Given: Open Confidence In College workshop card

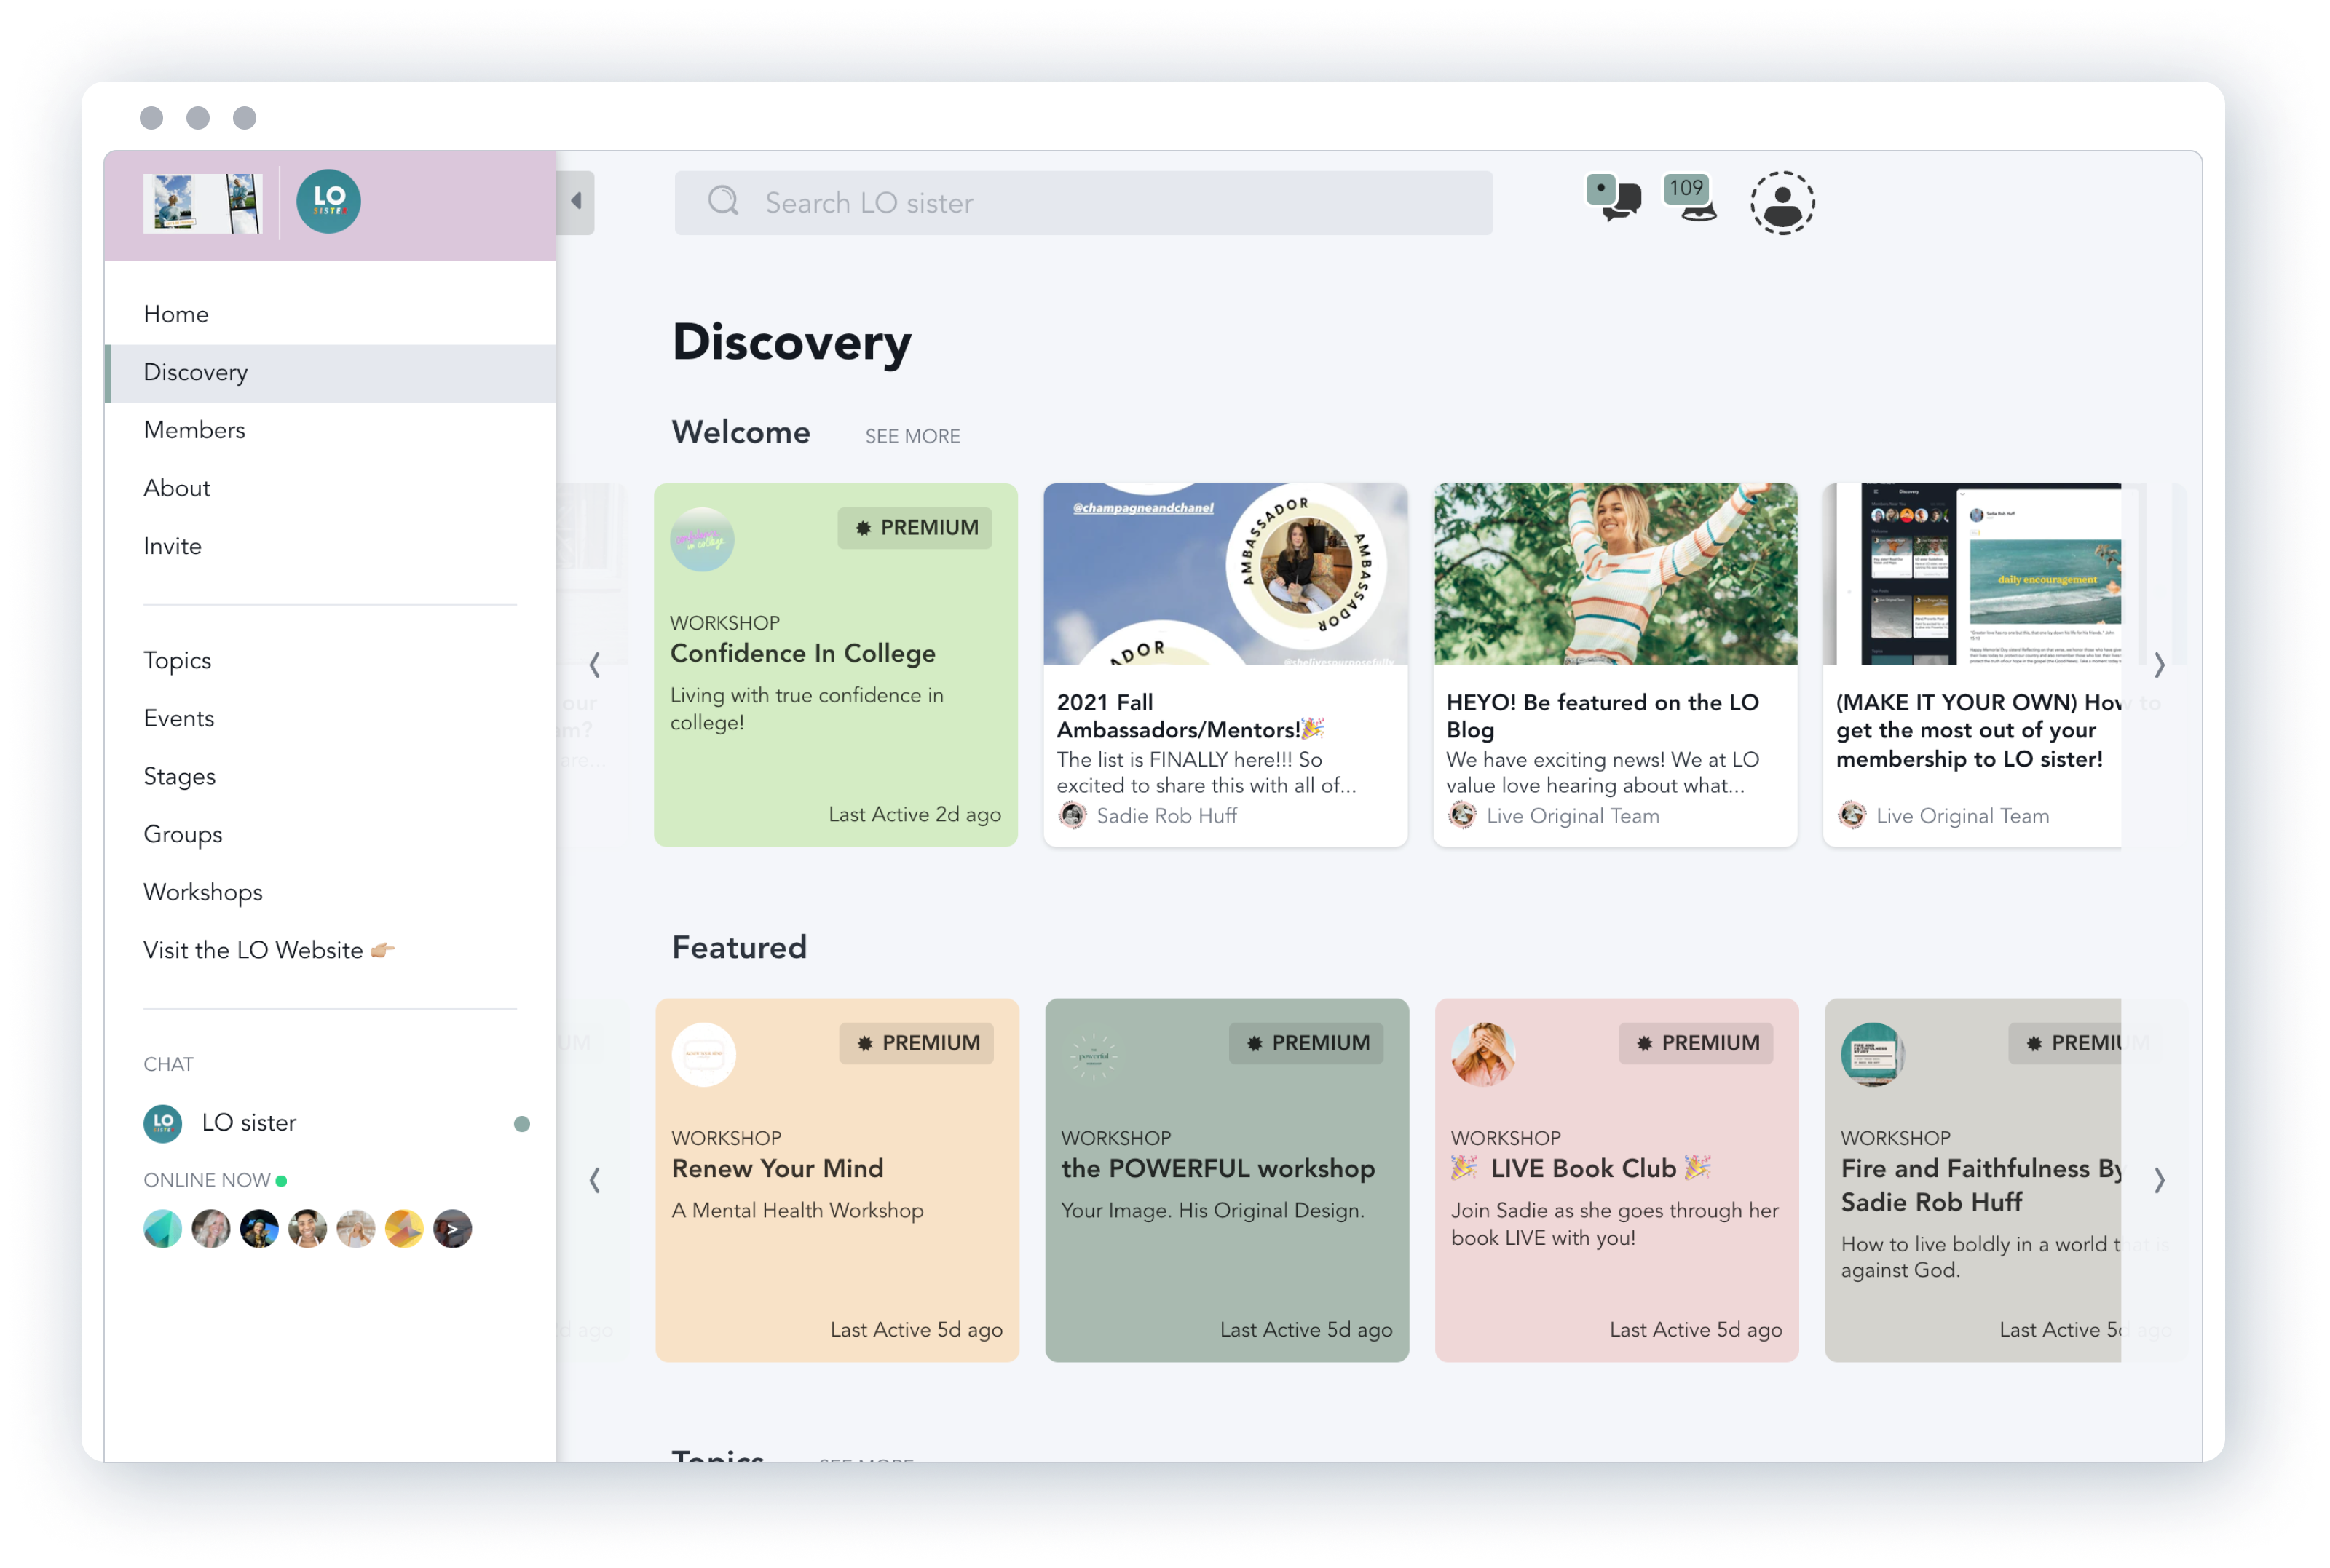Looking at the screenshot, I should pyautogui.click(x=836, y=665).
